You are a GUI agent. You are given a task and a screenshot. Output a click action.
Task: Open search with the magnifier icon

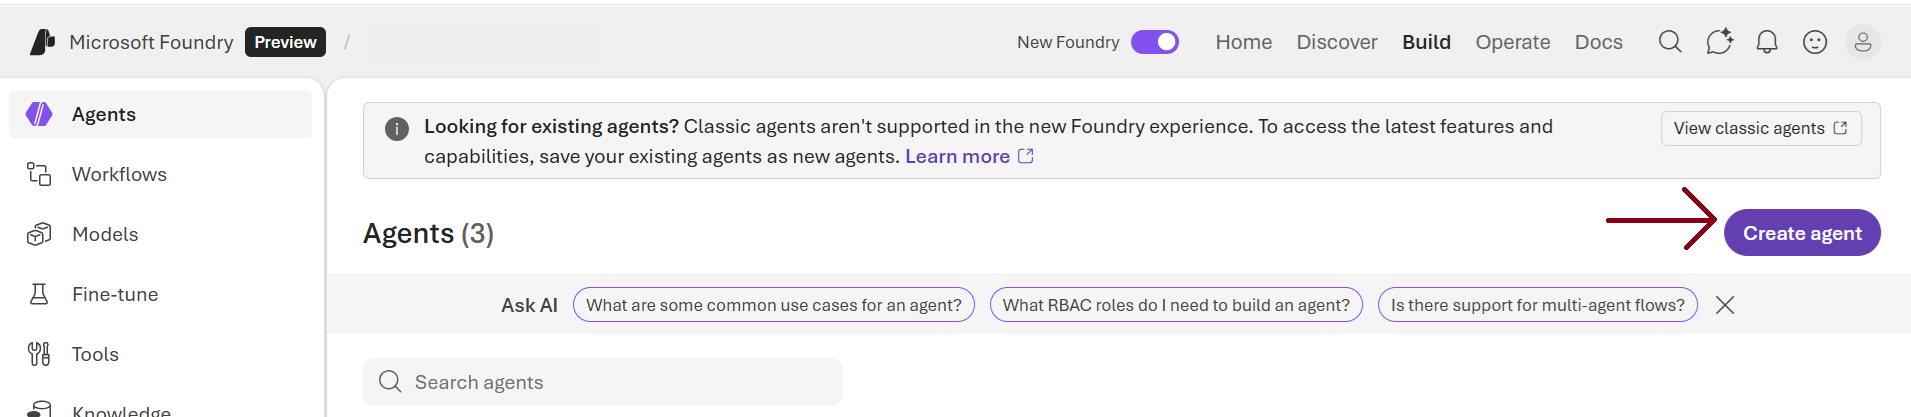(x=1669, y=42)
